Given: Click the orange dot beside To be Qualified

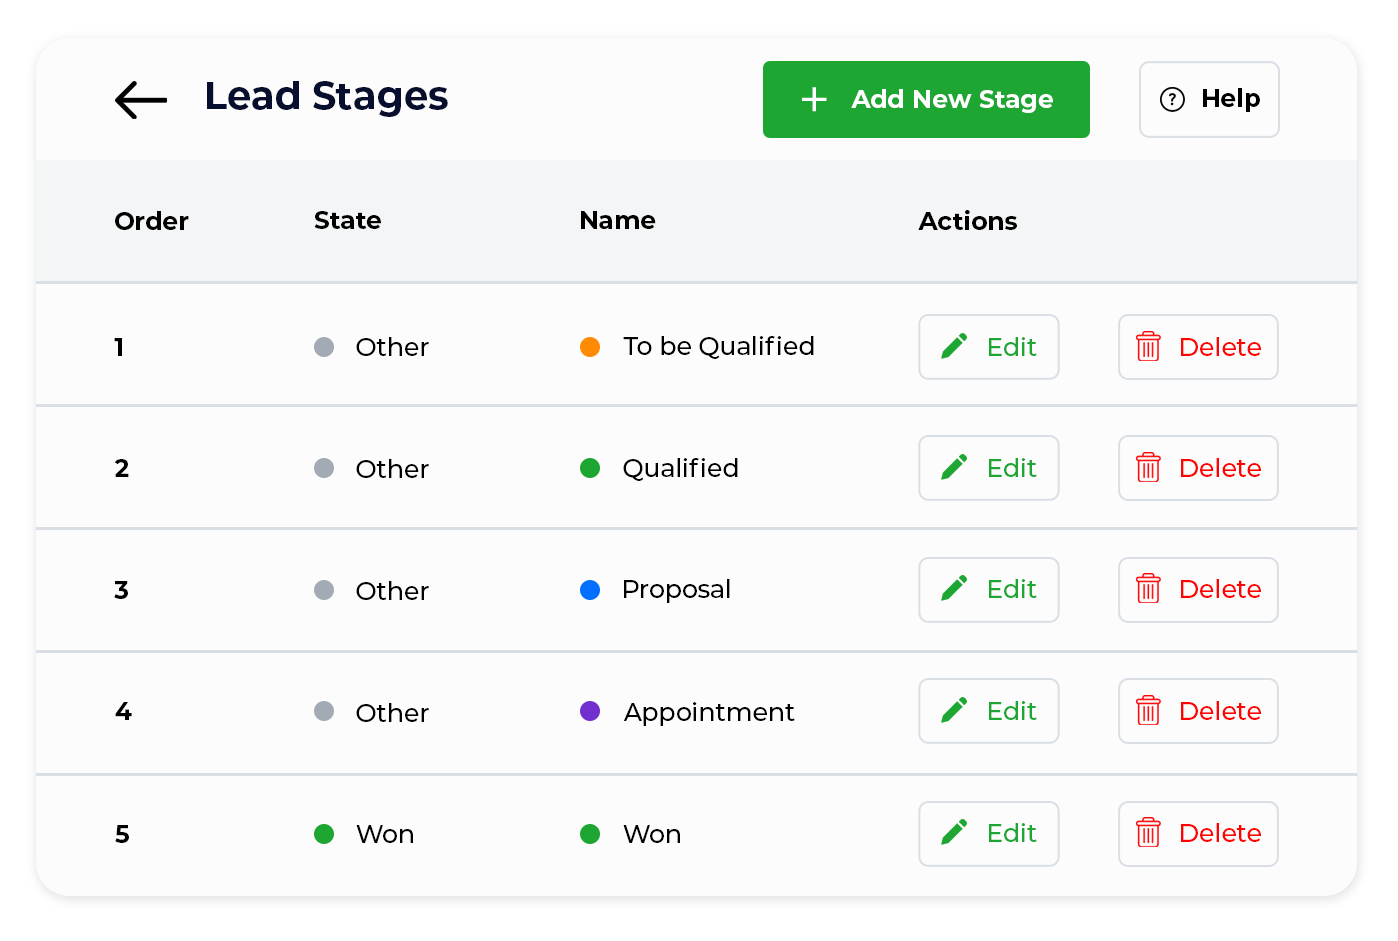Looking at the screenshot, I should click(590, 347).
